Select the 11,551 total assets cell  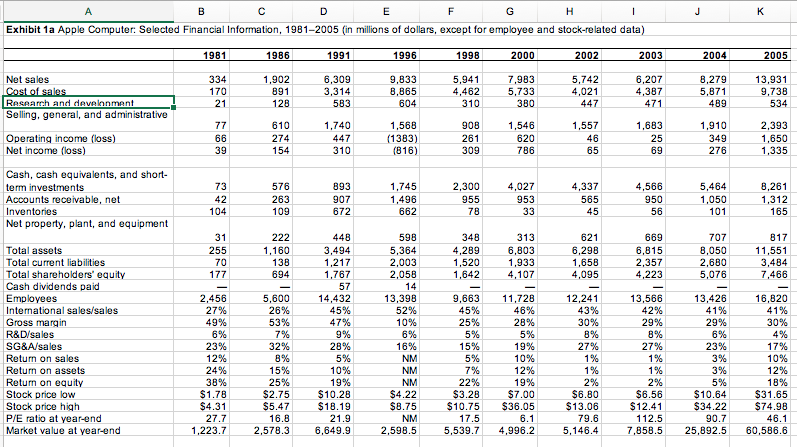[x=760, y=250]
